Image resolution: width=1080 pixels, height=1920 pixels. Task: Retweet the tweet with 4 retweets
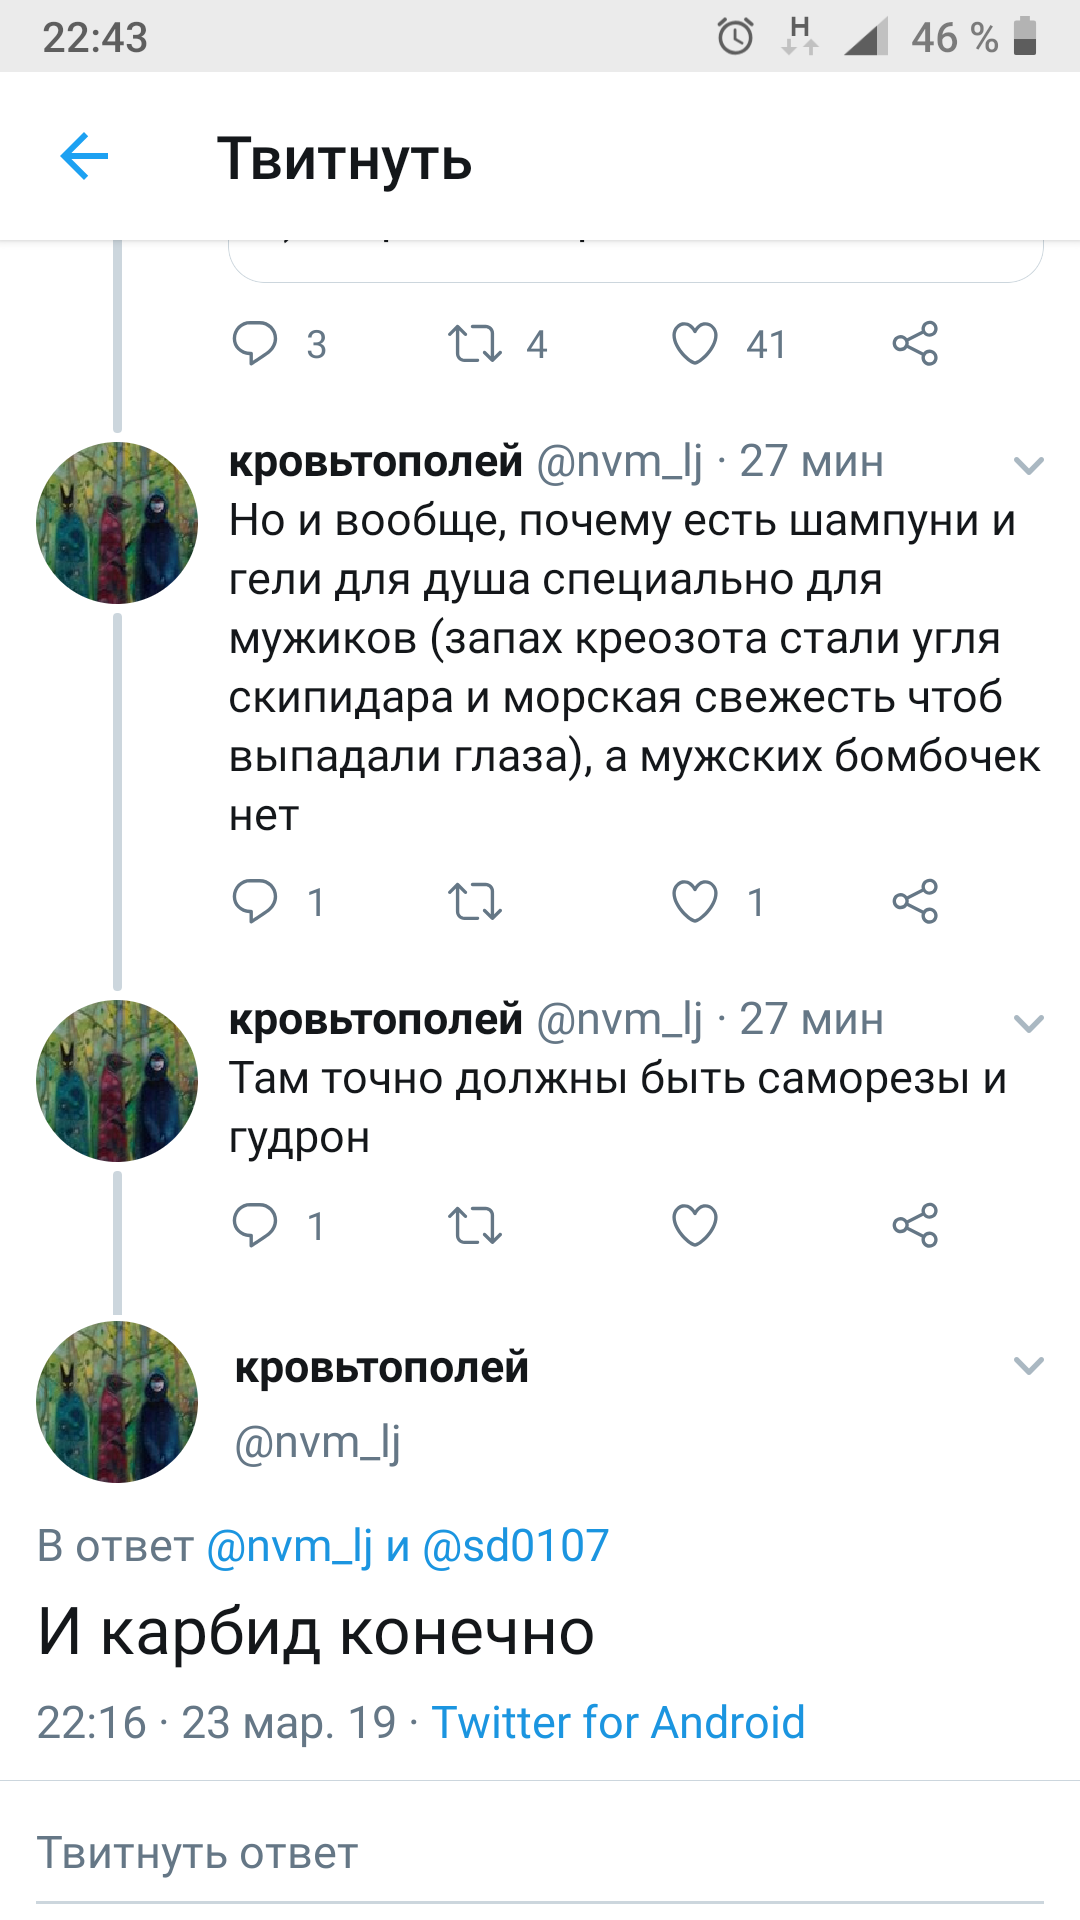[x=474, y=344]
